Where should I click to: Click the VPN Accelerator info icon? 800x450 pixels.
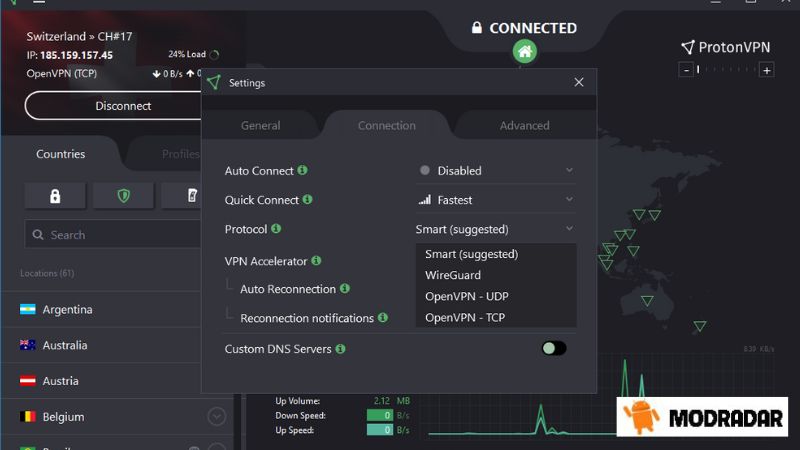(316, 261)
